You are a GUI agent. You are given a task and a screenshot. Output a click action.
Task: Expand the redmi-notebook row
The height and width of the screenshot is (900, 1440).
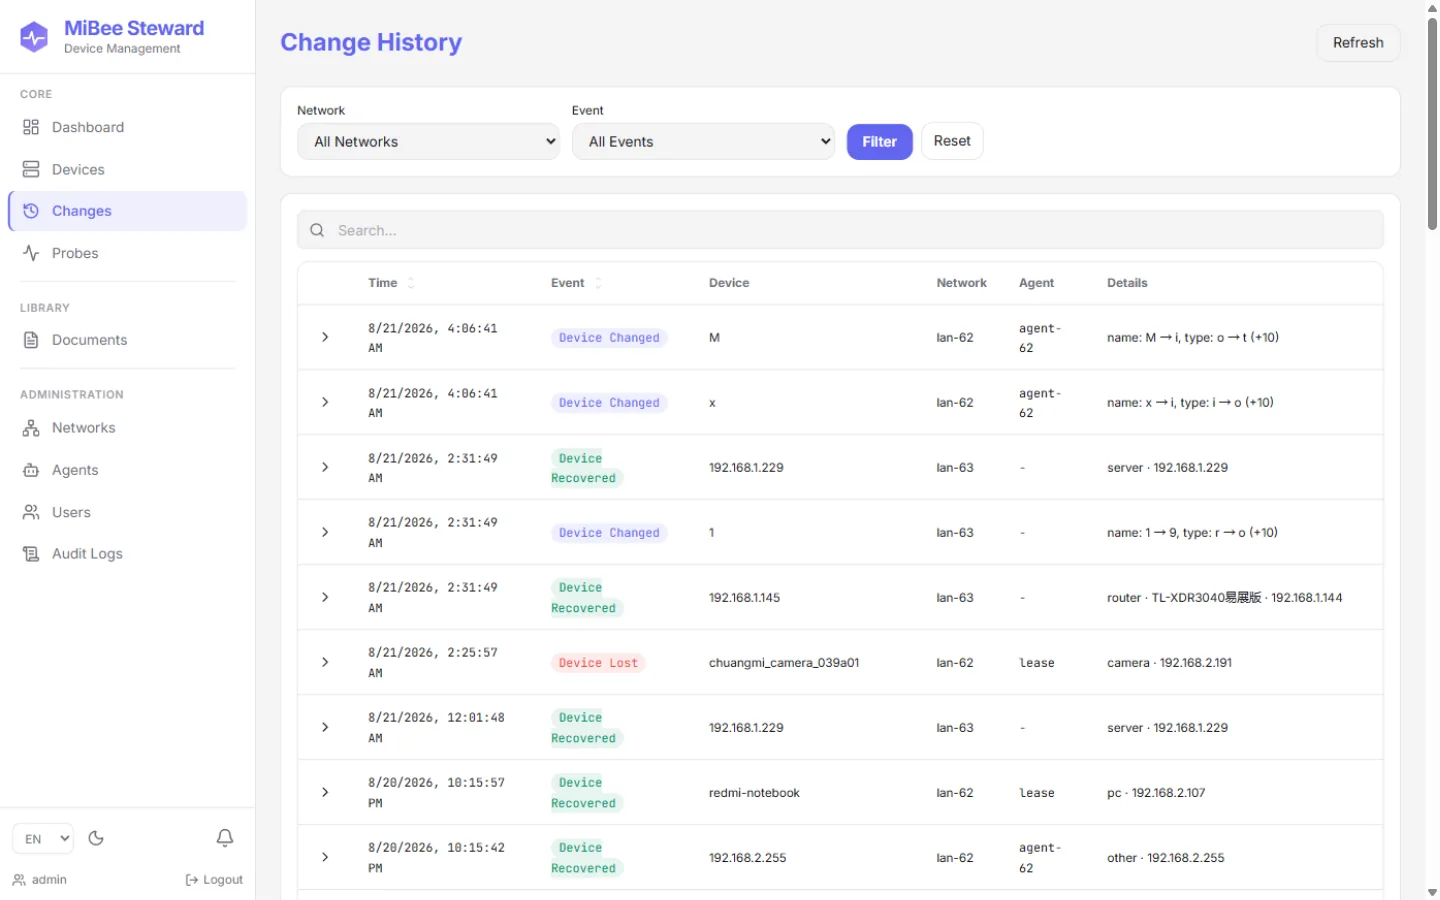coord(325,792)
